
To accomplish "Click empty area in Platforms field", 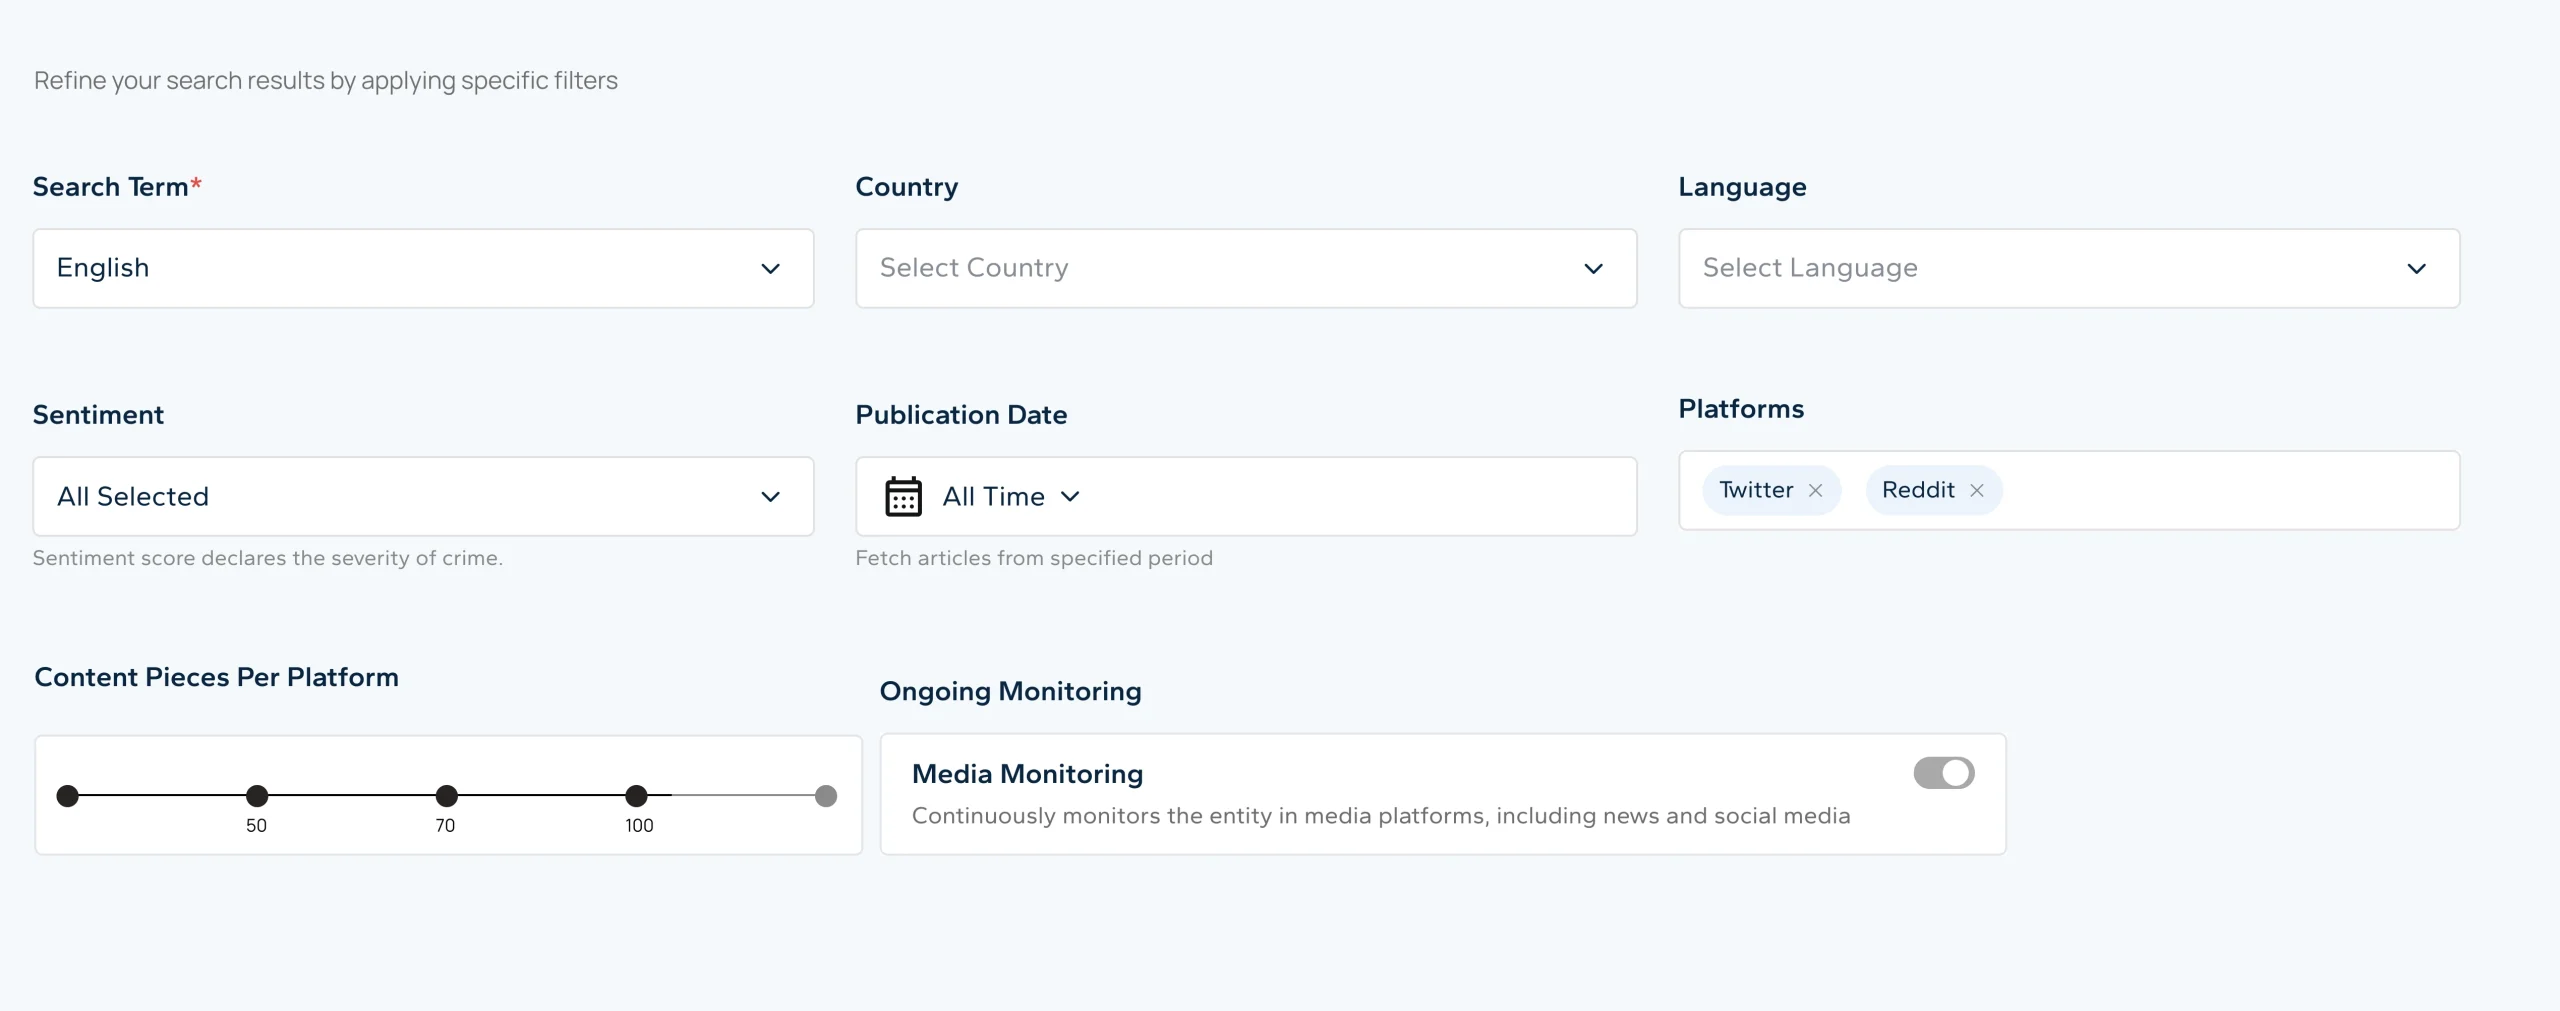I will coord(2230,490).
